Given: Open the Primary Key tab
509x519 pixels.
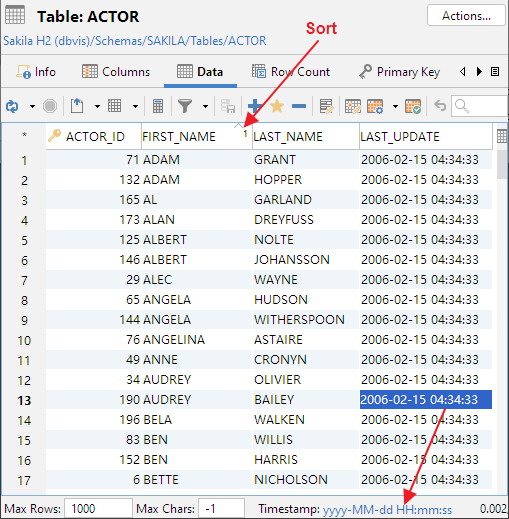Looking at the screenshot, I should tap(399, 72).
